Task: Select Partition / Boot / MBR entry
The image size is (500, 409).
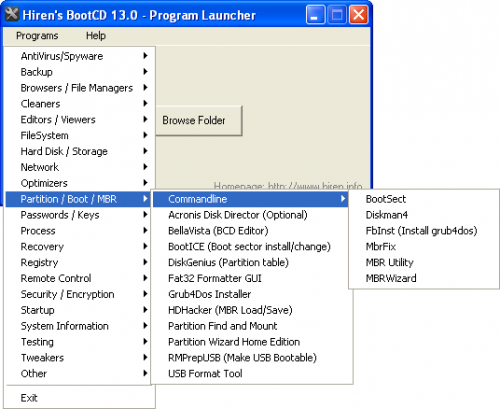Action: coord(78,199)
